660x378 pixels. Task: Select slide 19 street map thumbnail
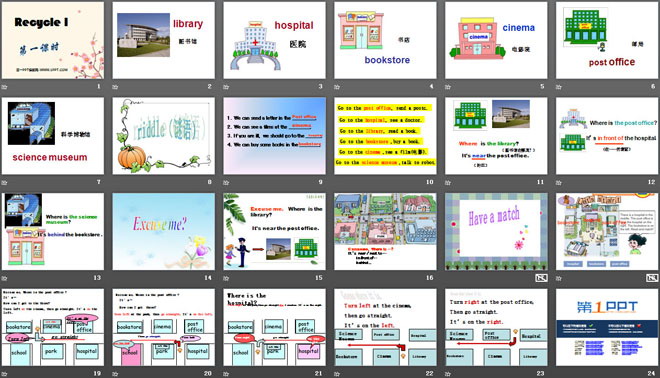click(x=53, y=327)
